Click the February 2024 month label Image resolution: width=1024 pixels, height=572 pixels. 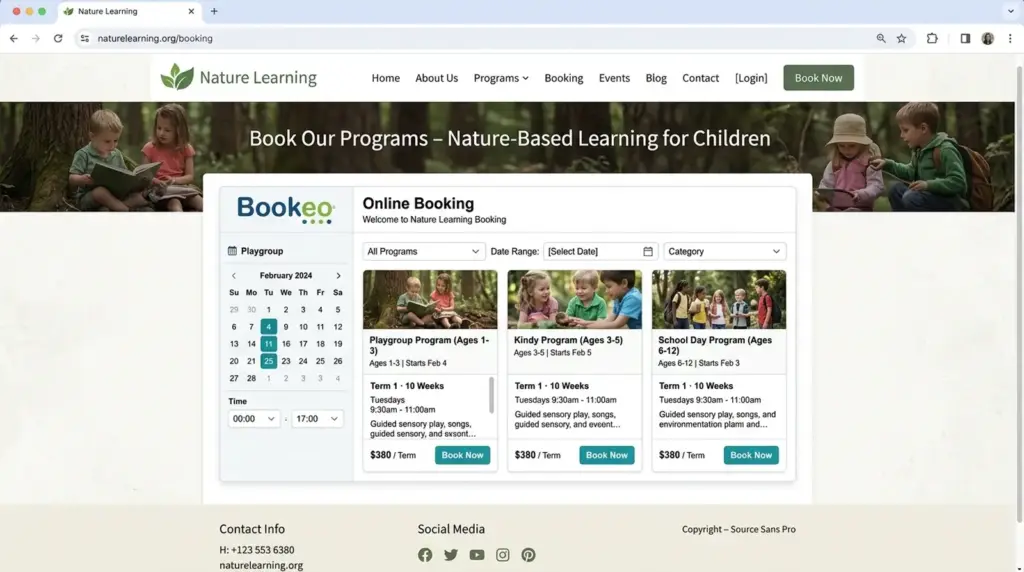tap(285, 276)
